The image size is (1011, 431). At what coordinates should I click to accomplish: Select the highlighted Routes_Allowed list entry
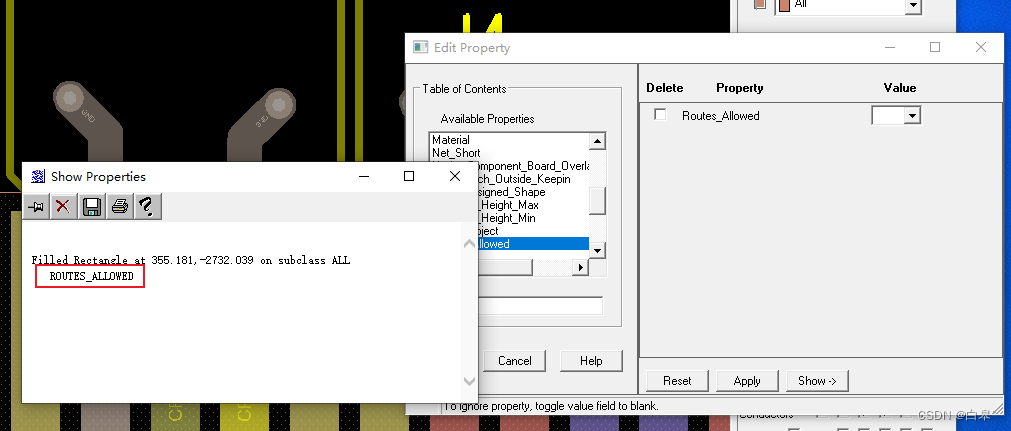pos(533,244)
